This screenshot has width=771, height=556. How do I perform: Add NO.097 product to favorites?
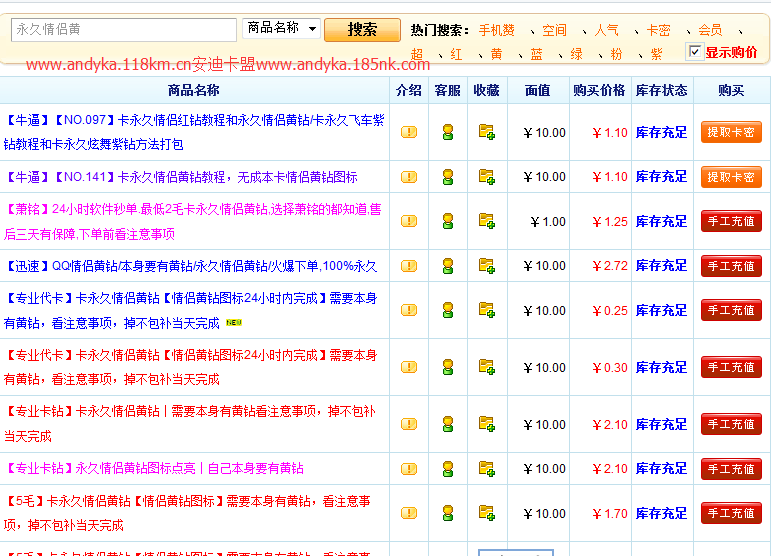pos(487,132)
